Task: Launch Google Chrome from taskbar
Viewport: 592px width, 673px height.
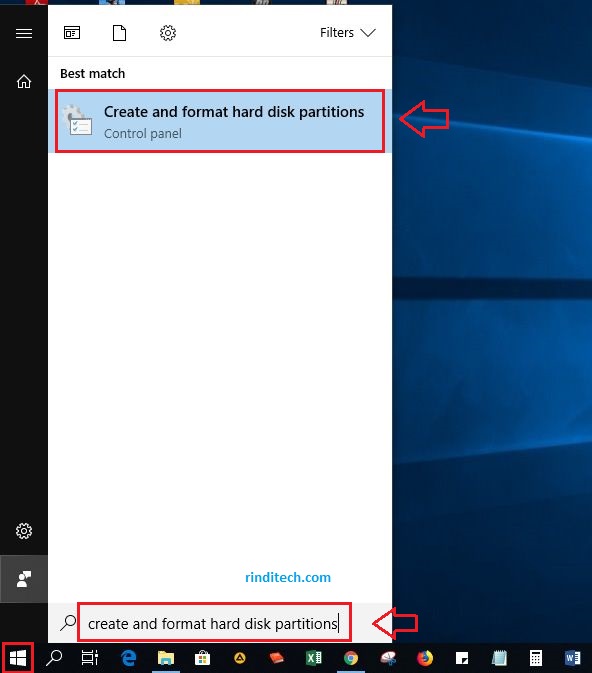Action: click(x=351, y=658)
